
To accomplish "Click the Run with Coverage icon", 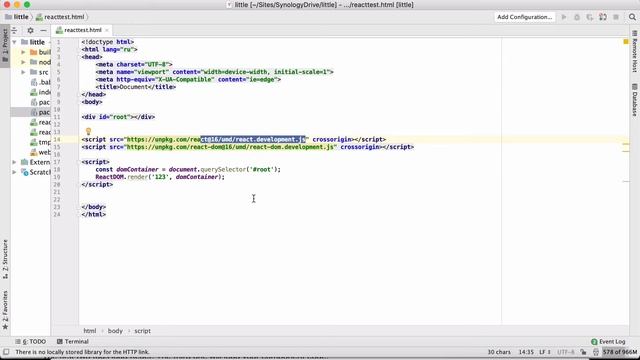I will [x=590, y=17].
